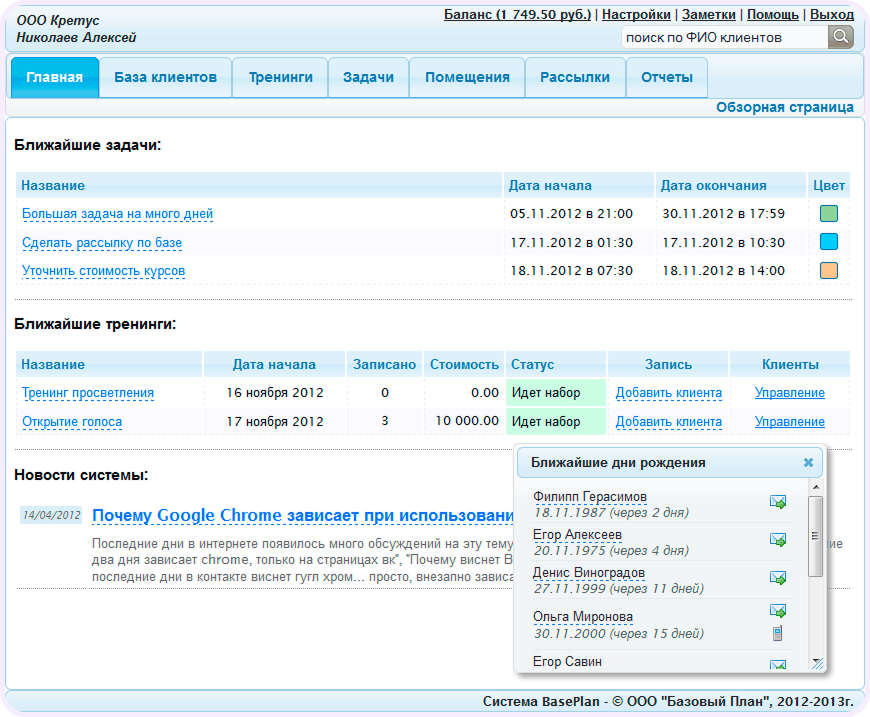Open the Помощь link
Screen dimensions: 870x717
772,14
